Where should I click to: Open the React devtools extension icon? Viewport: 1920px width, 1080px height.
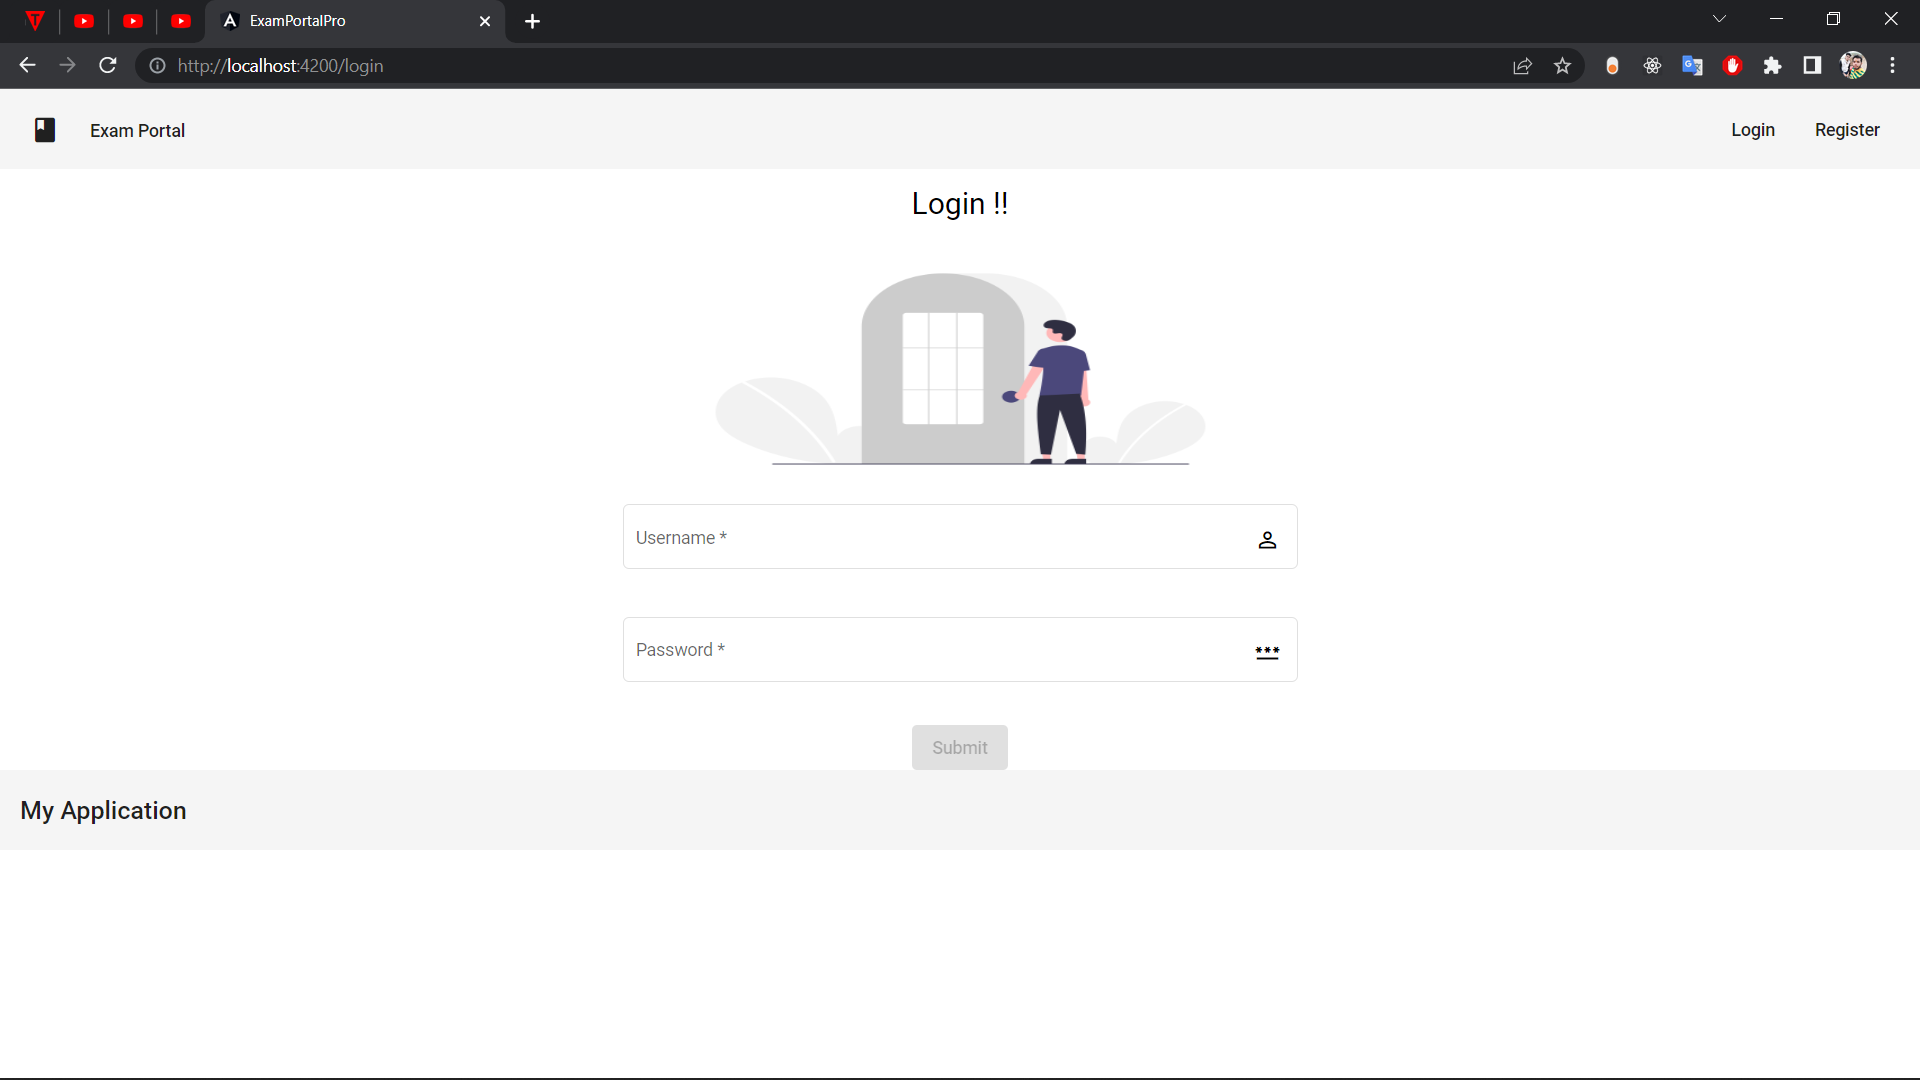[x=1652, y=66]
